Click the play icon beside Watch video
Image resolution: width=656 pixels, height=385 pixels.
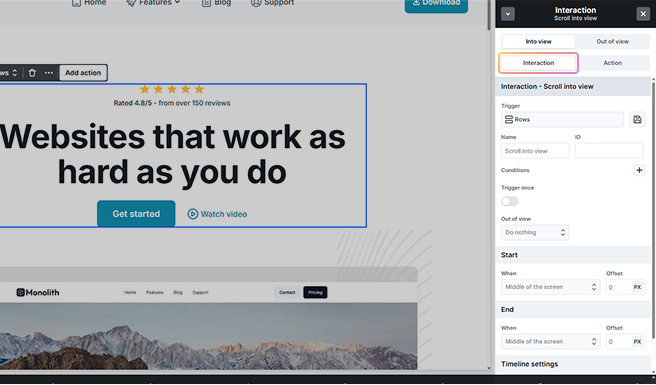[192, 214]
